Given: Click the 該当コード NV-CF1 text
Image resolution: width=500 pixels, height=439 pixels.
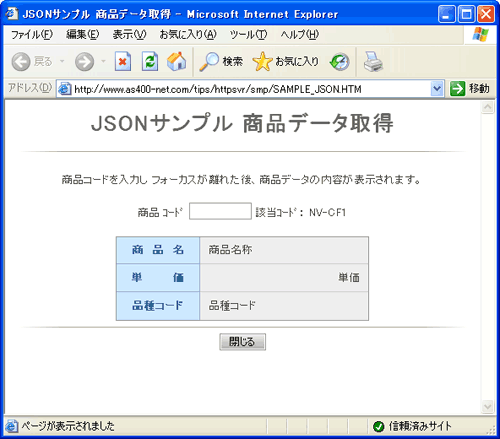Looking at the screenshot, I should point(301,212).
